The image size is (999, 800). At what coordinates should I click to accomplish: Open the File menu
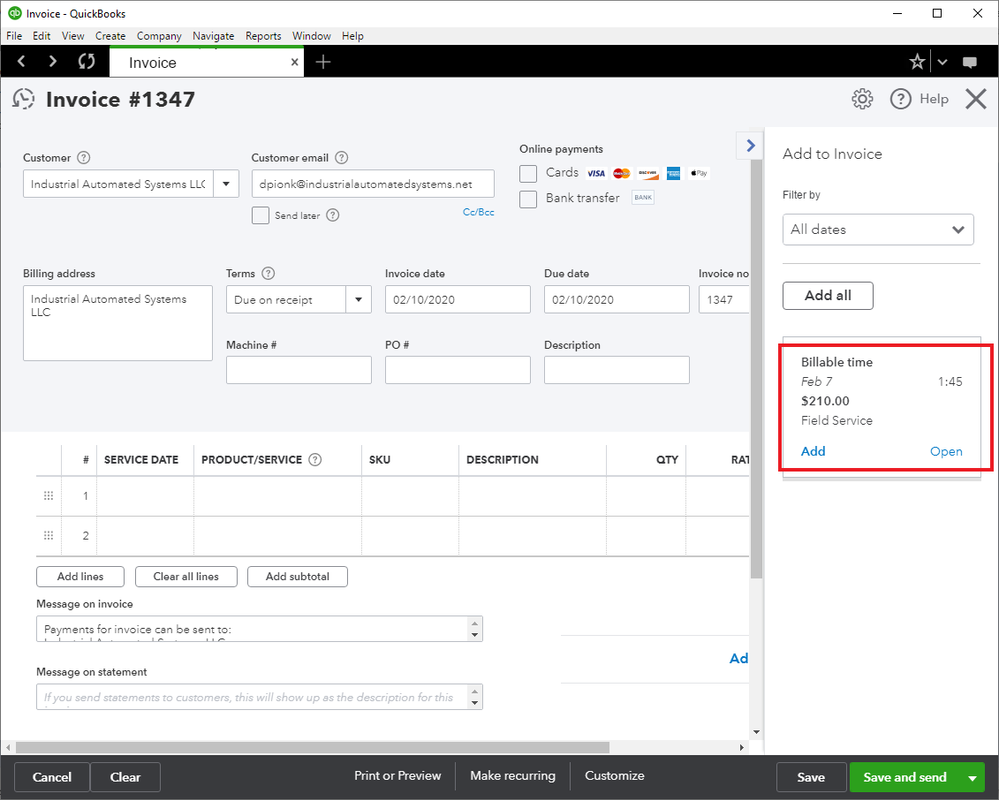point(14,36)
